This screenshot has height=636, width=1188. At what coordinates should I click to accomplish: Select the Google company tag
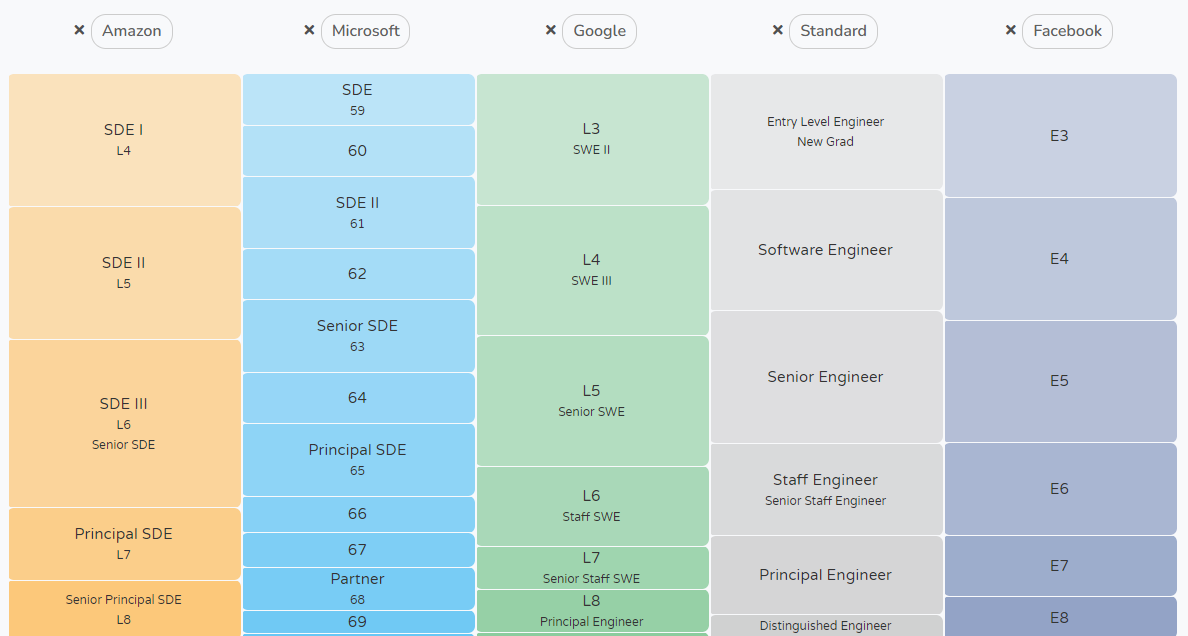(x=599, y=31)
